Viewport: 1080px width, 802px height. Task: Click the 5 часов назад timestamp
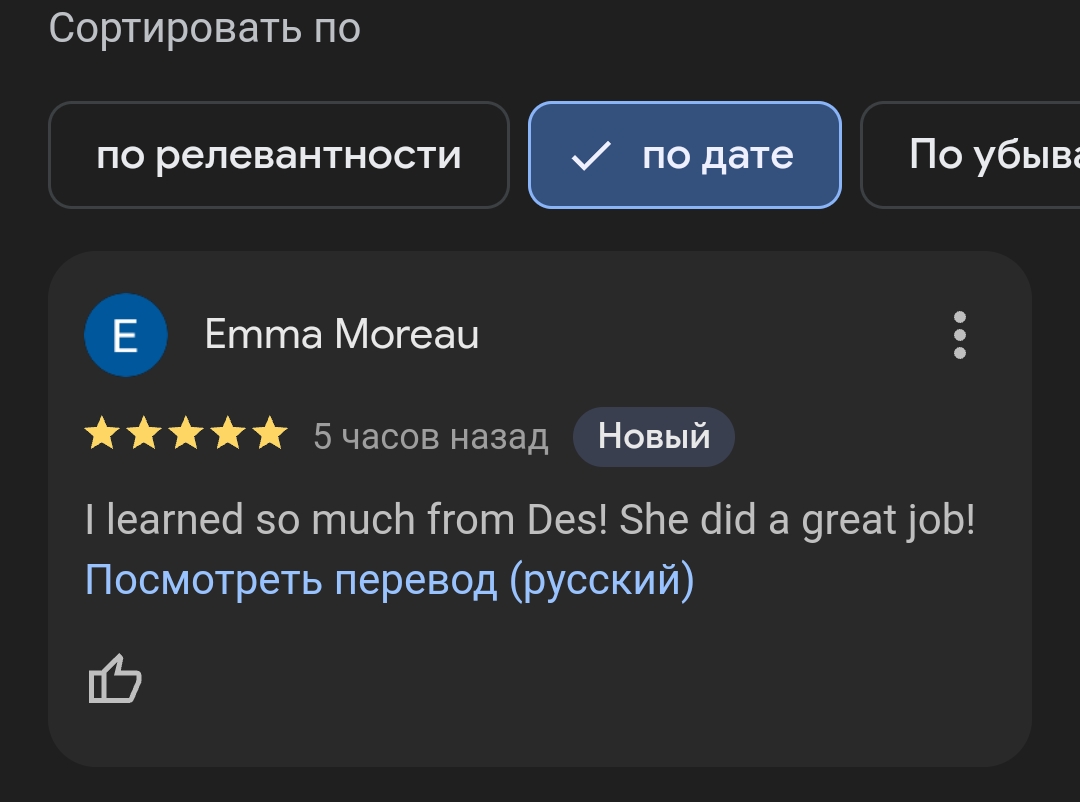[x=430, y=436]
